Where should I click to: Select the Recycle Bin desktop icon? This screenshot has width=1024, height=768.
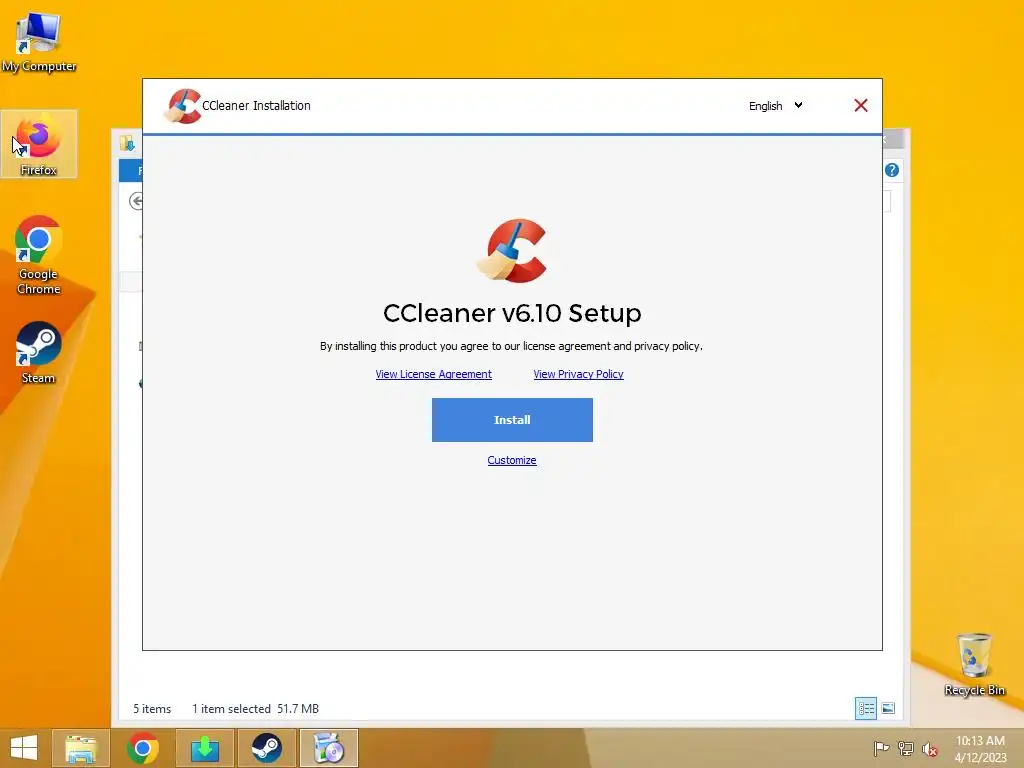(974, 664)
